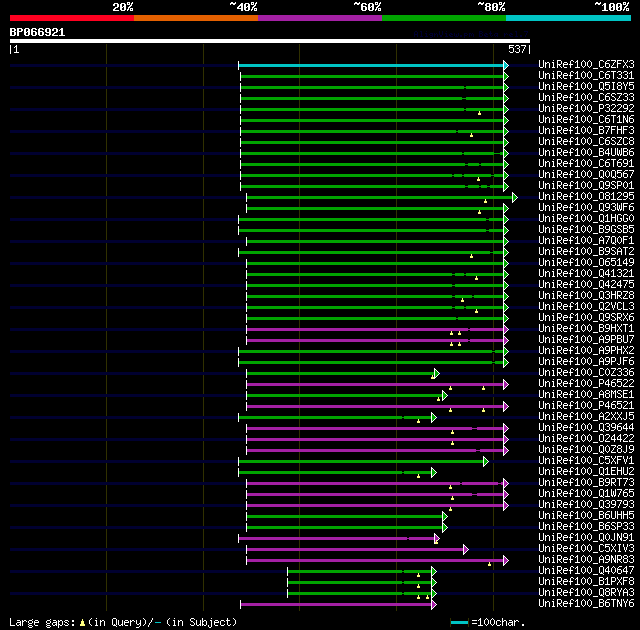
Task: Click the UniRef100_O81295 subject name
Action: pos(586,197)
